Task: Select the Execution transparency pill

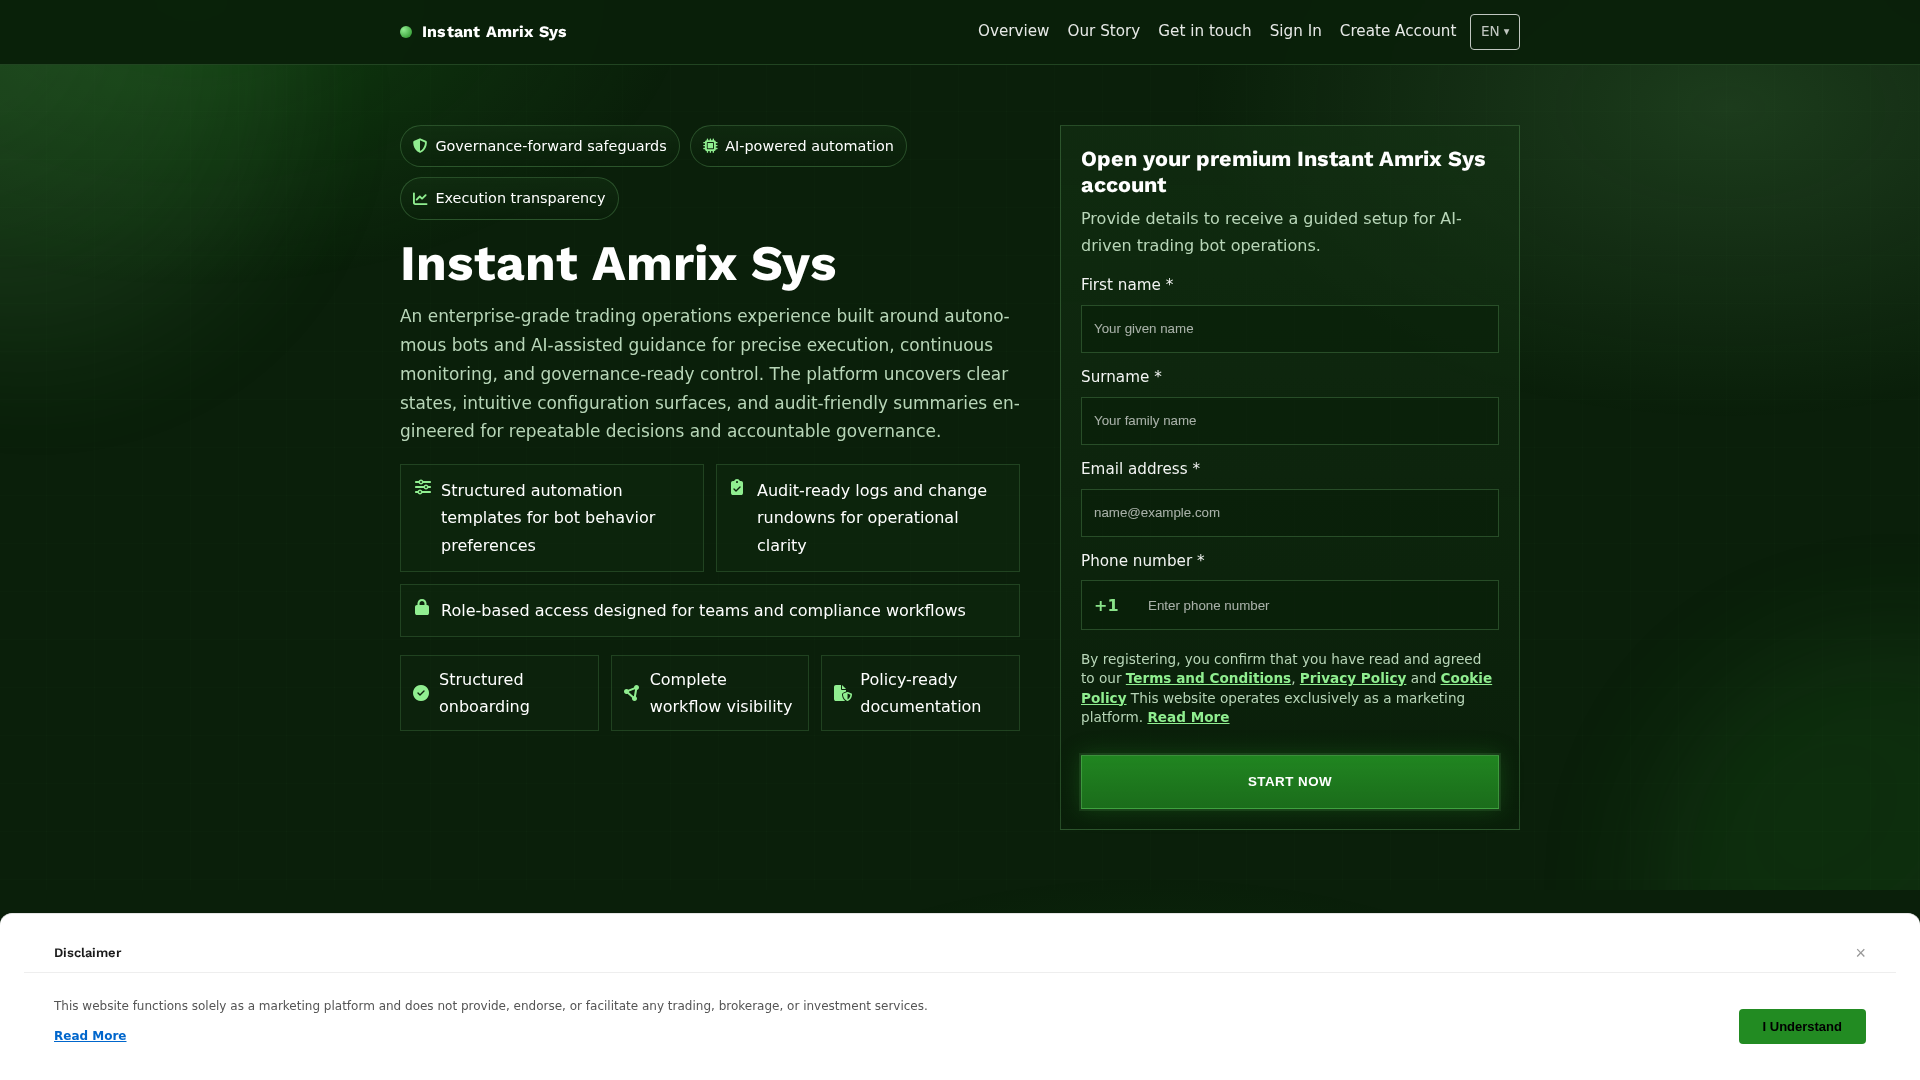Action: tap(509, 198)
